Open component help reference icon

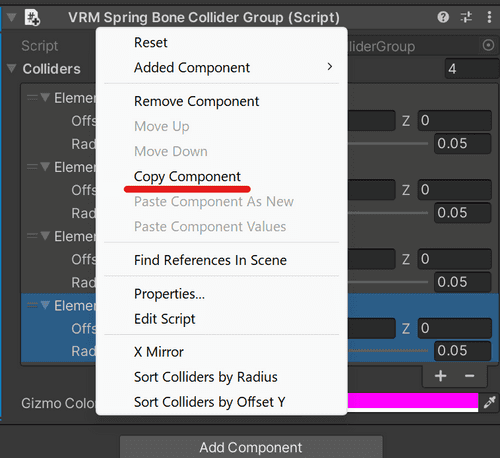coord(443,17)
